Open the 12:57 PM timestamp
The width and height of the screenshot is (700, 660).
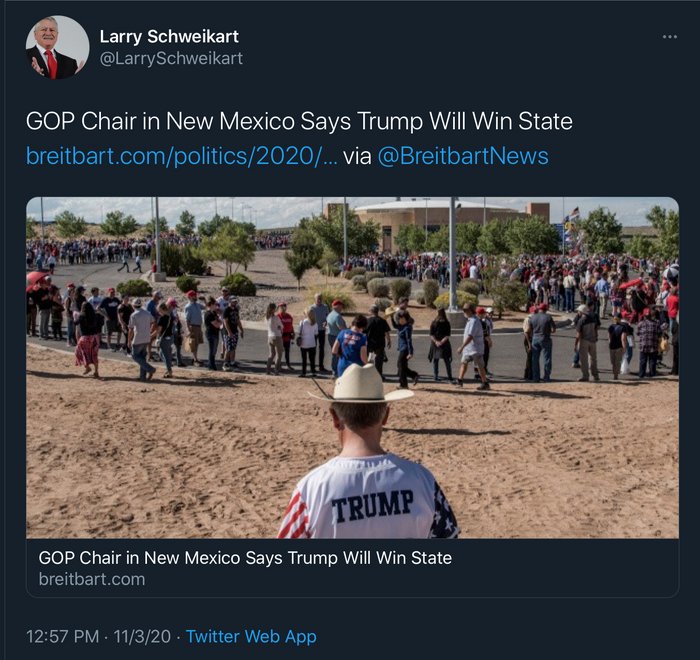[62, 636]
